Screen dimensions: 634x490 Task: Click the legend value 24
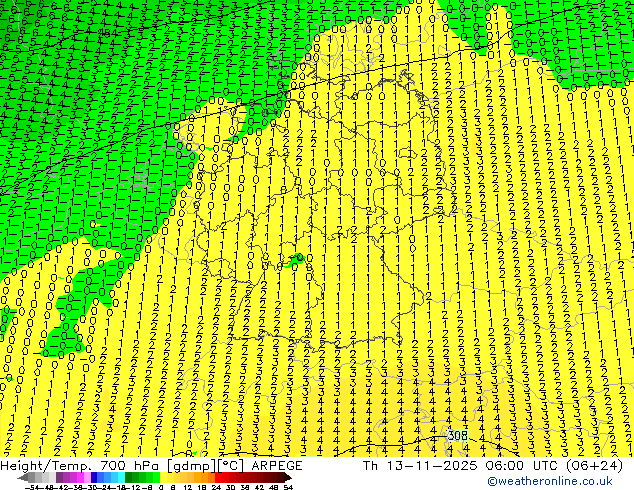(x=216, y=487)
